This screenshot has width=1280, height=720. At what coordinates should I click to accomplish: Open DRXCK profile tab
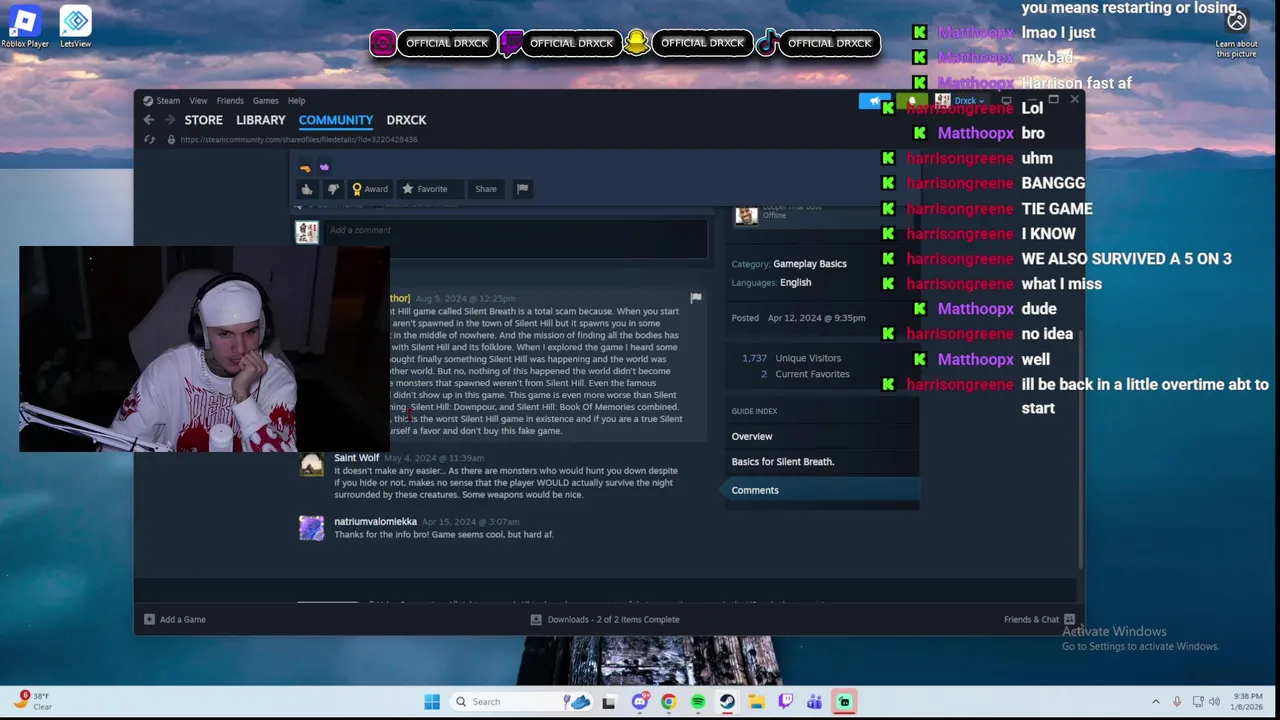click(406, 120)
